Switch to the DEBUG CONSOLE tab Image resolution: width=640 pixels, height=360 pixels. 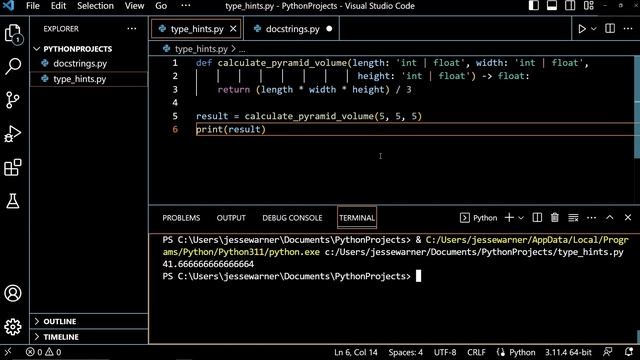click(x=292, y=218)
